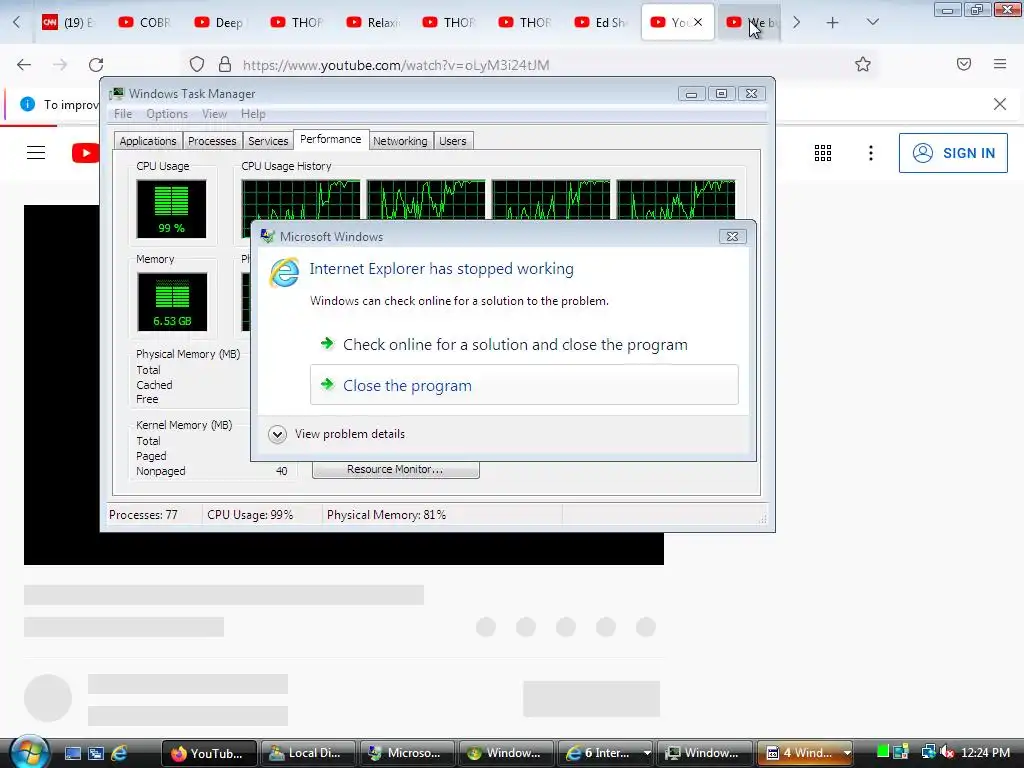Image resolution: width=1024 pixels, height=768 pixels.
Task: Click the Resource Monitor button
Action: click(x=396, y=470)
